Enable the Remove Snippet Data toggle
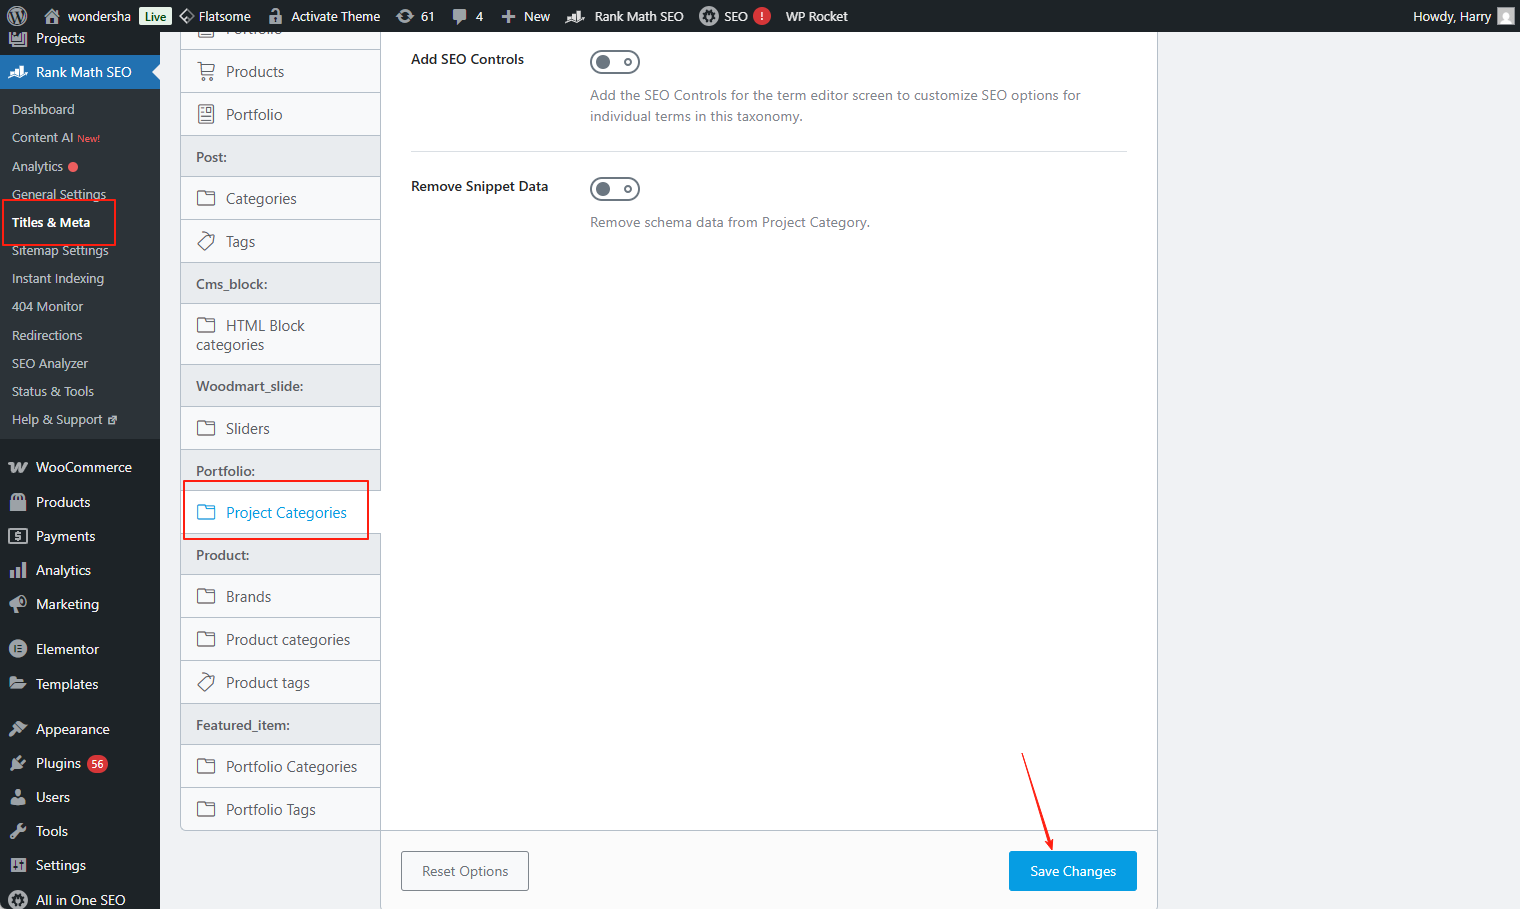1520x909 pixels. [x=615, y=189]
